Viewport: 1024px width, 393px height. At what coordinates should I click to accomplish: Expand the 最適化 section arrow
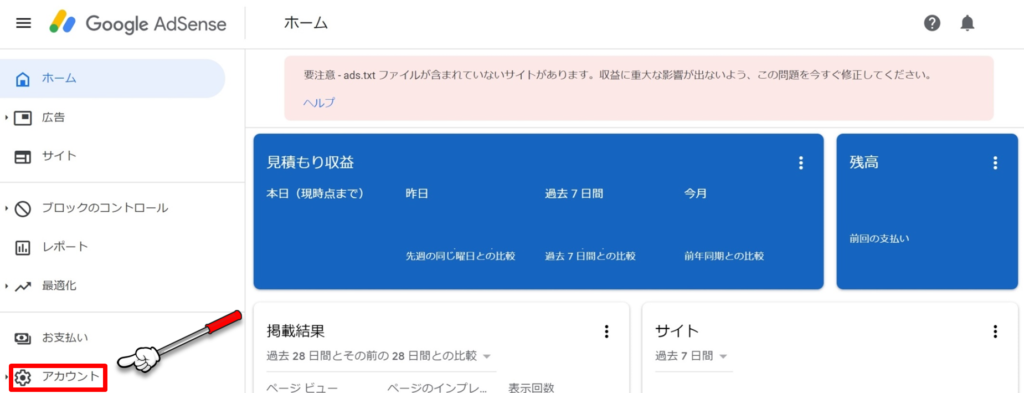[x=6, y=286]
